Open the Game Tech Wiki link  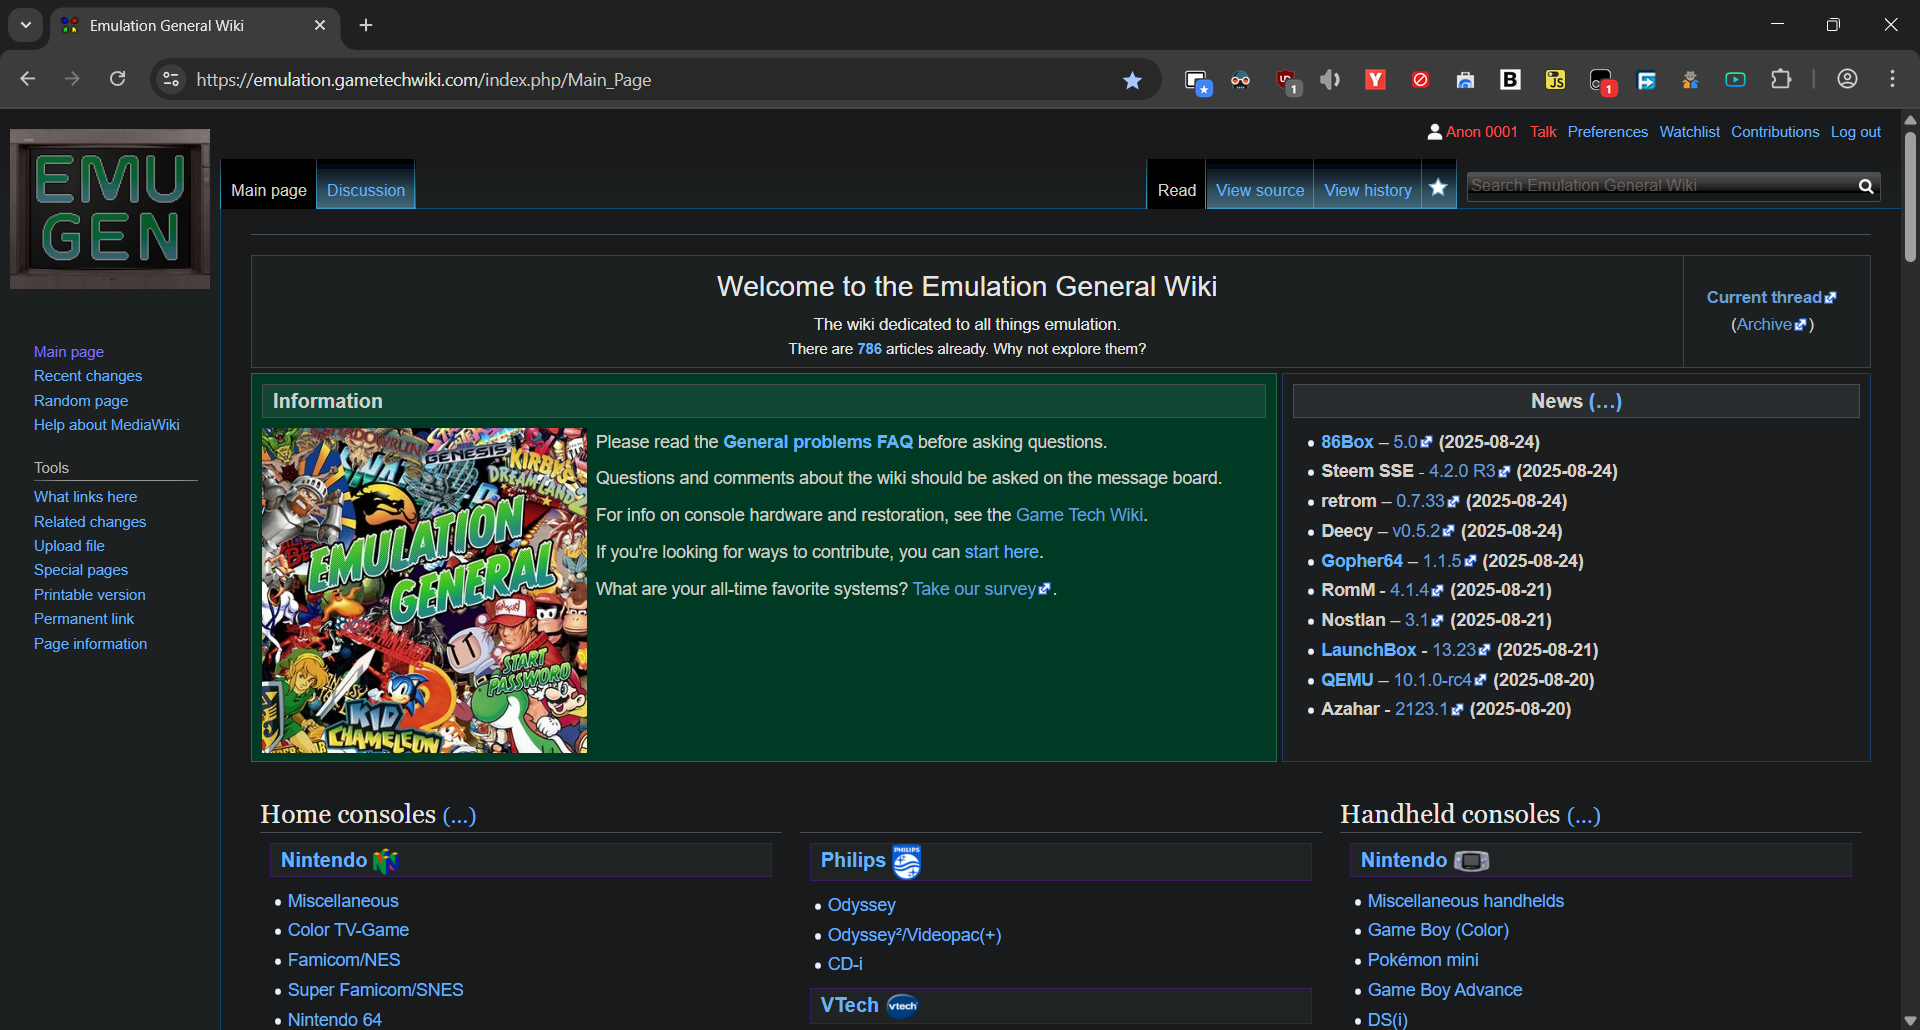(1079, 515)
